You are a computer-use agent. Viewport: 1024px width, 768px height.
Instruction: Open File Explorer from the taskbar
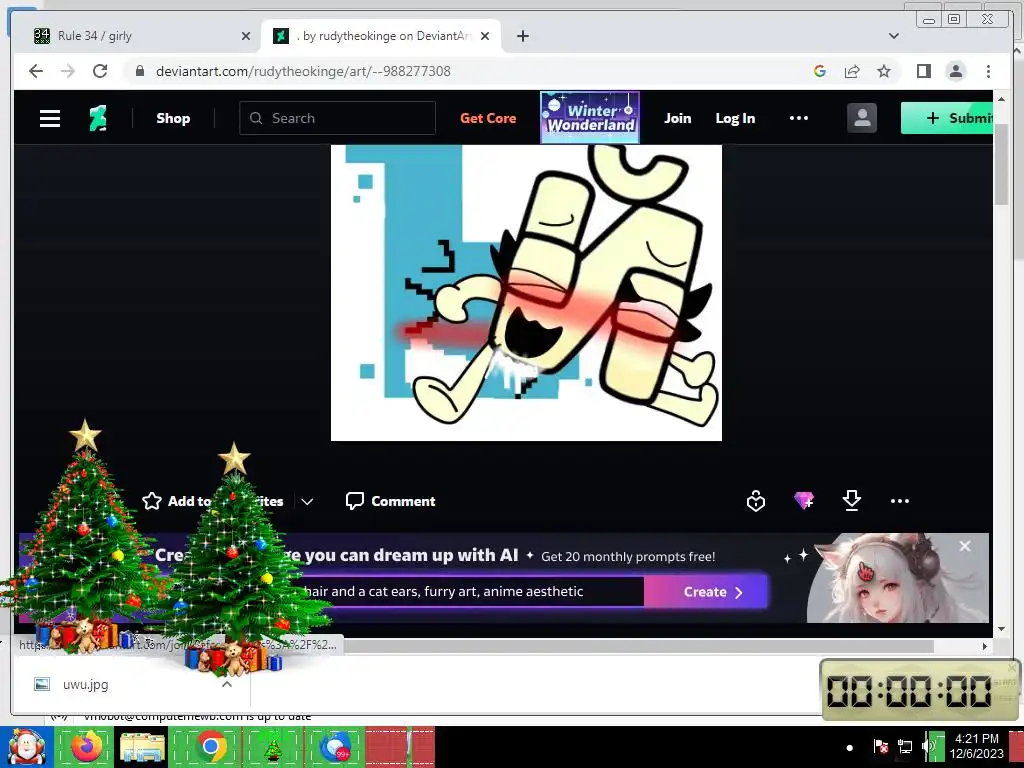coord(142,747)
